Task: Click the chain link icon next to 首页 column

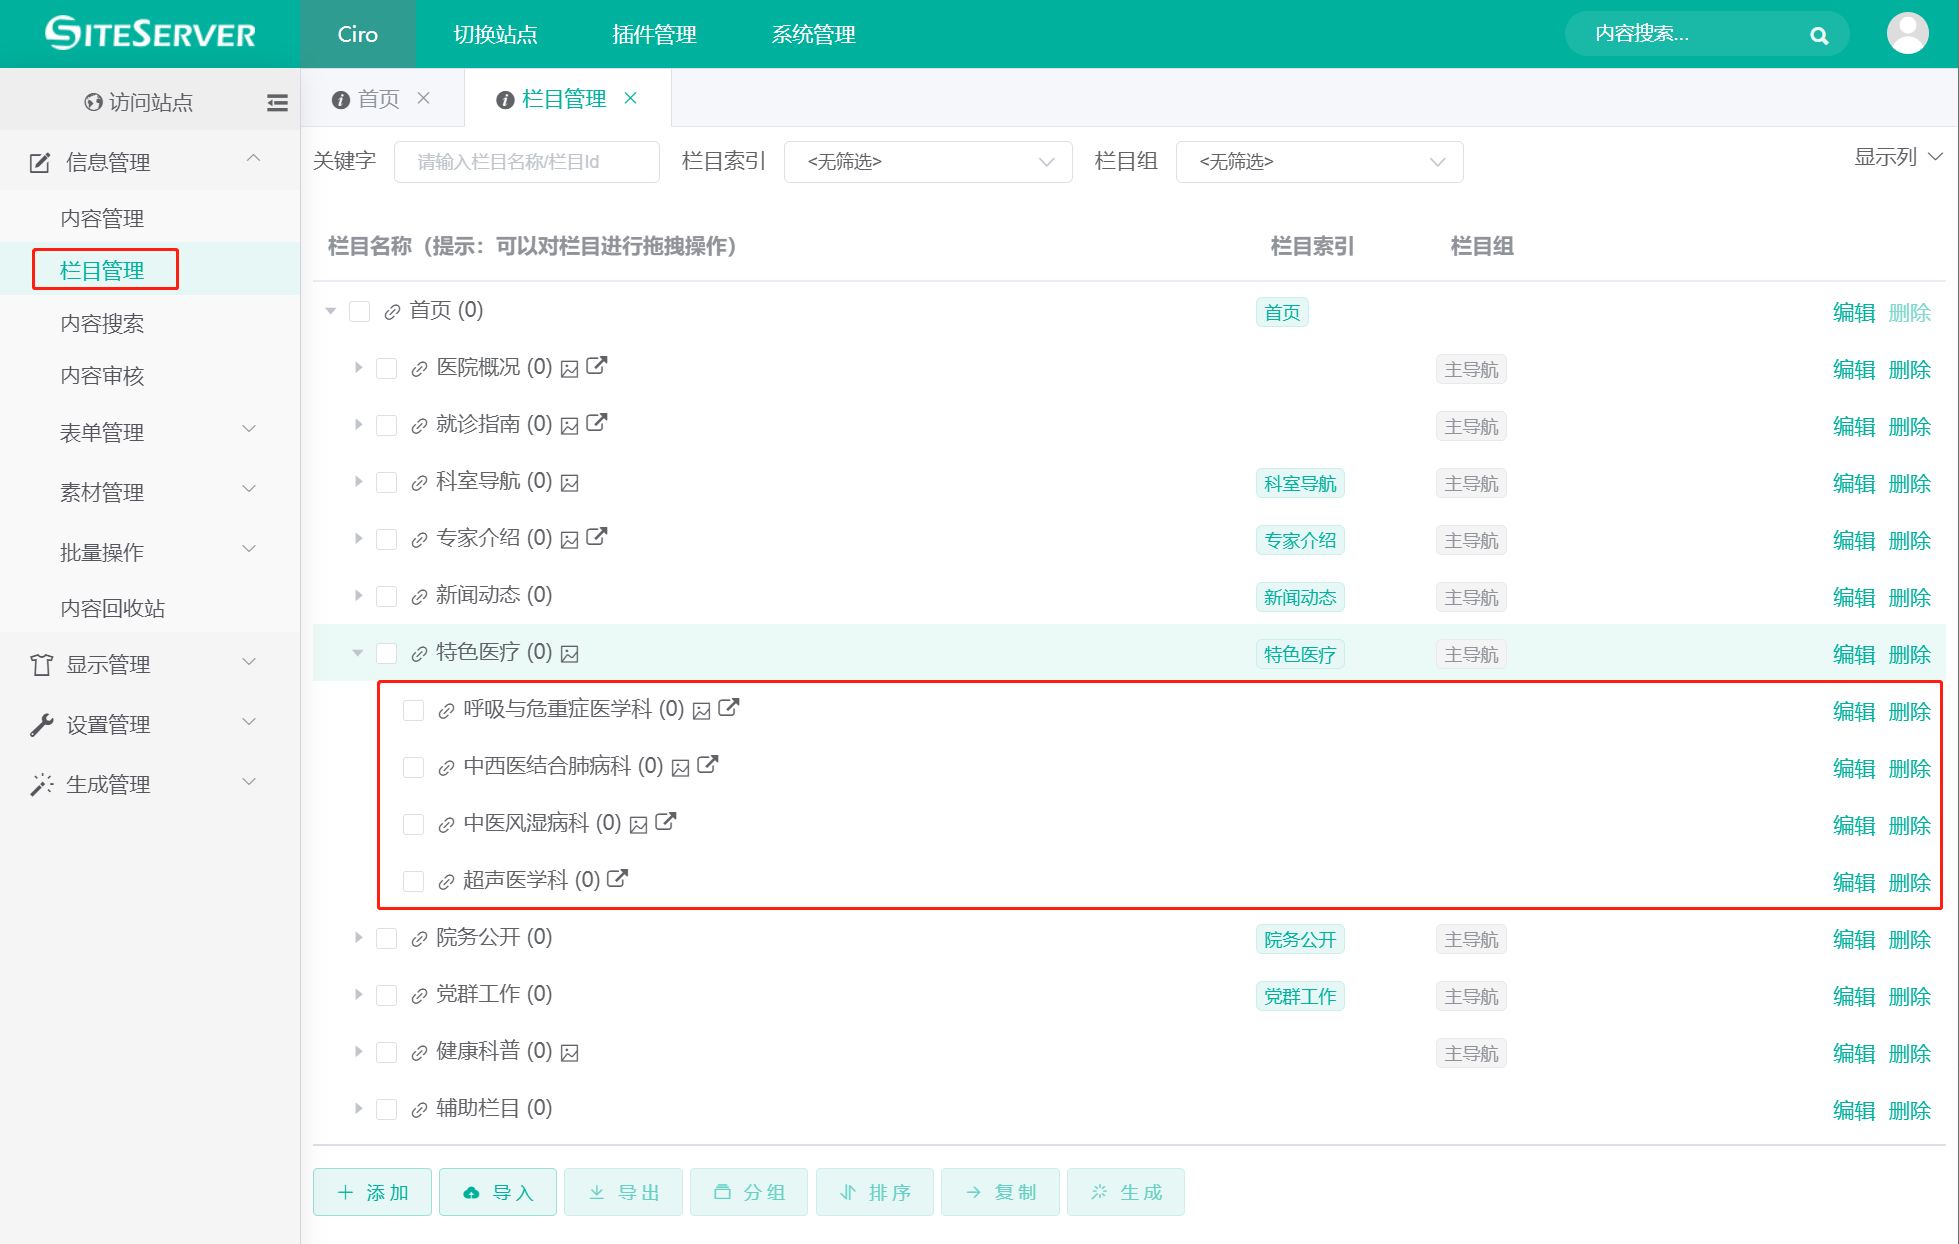Action: coord(391,311)
